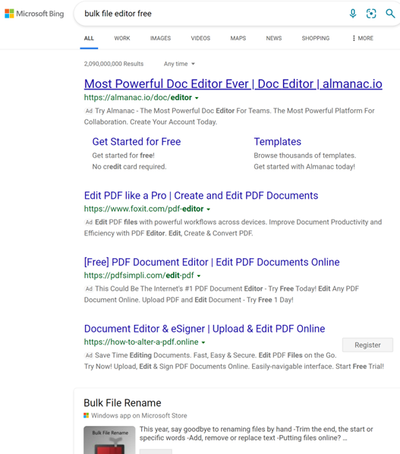
Task: Expand the Any time filter dropdown
Action: [x=179, y=64]
